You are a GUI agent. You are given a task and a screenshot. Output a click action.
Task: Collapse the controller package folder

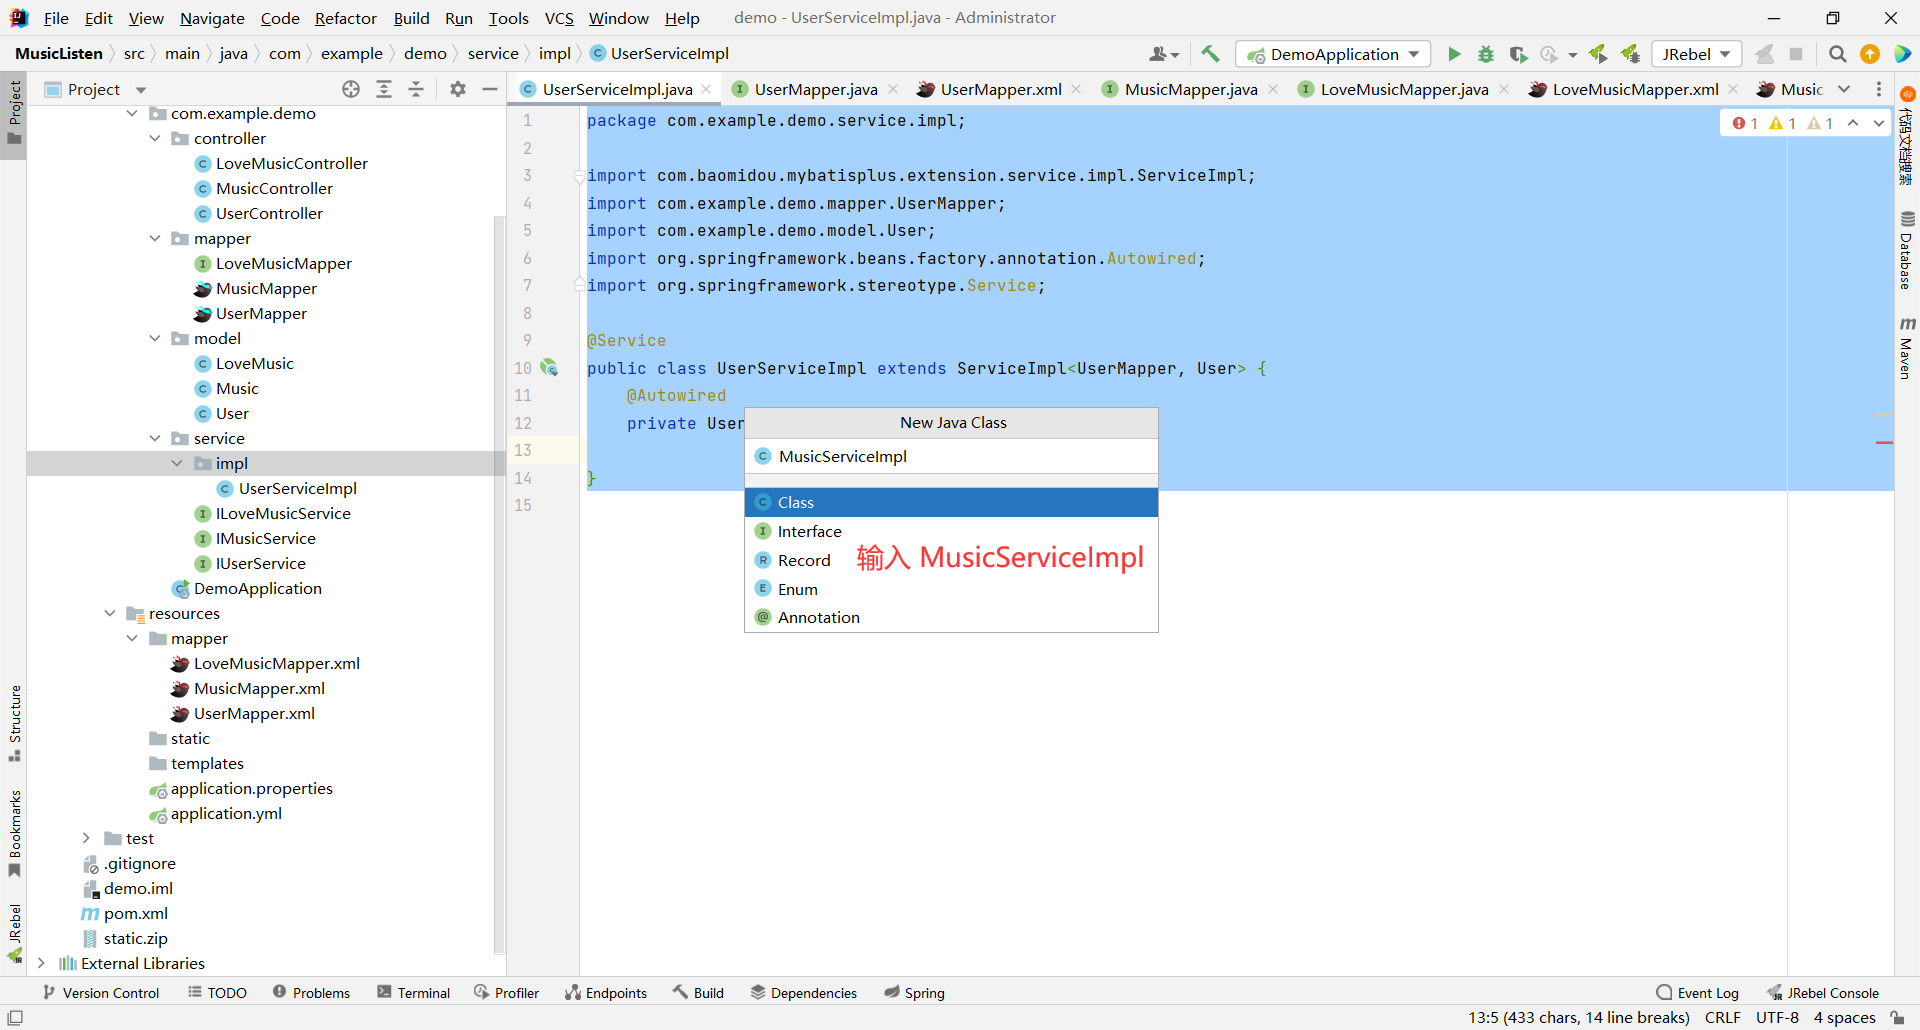155,139
